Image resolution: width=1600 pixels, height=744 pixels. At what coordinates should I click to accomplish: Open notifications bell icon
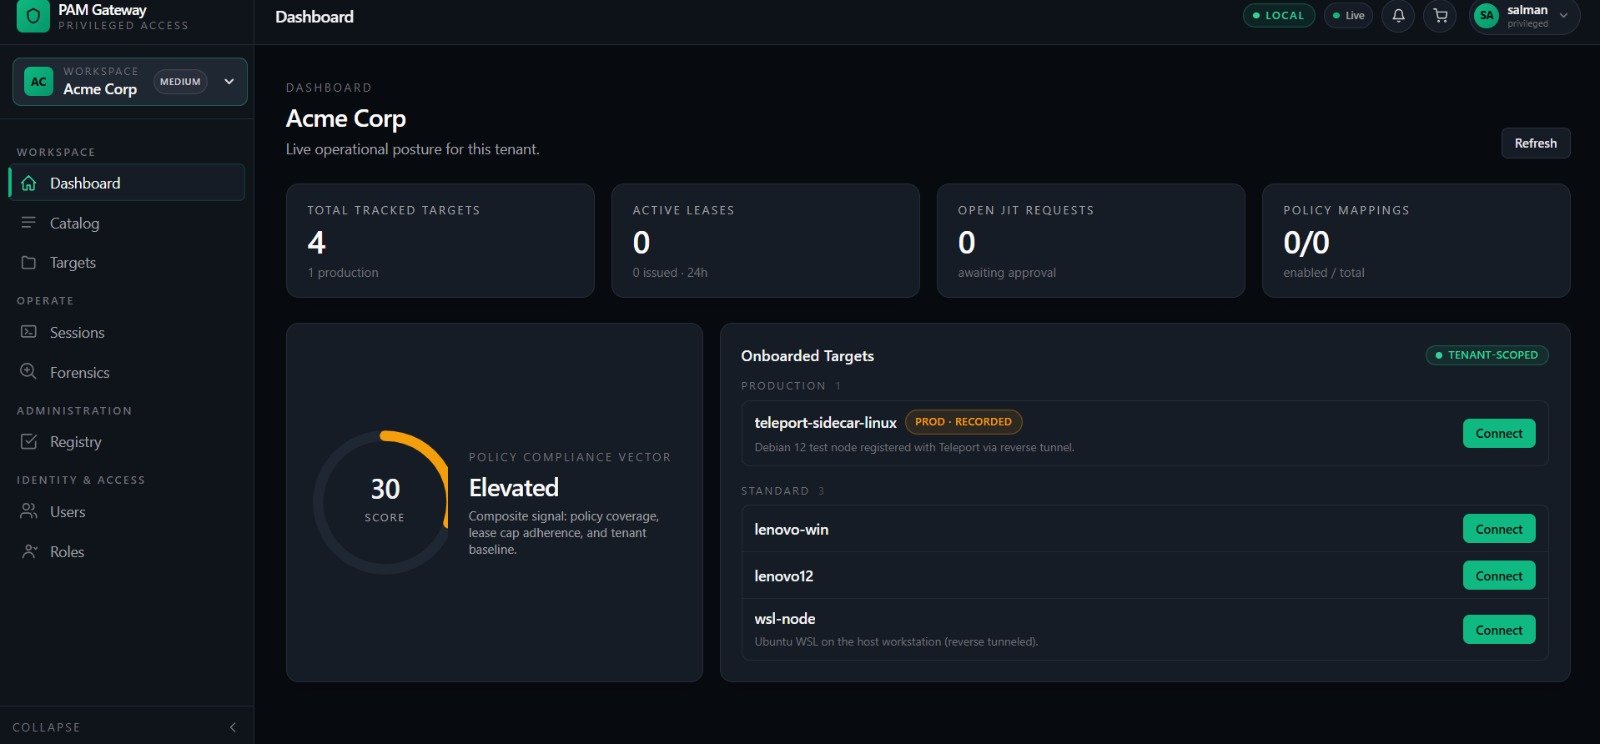coord(1398,16)
